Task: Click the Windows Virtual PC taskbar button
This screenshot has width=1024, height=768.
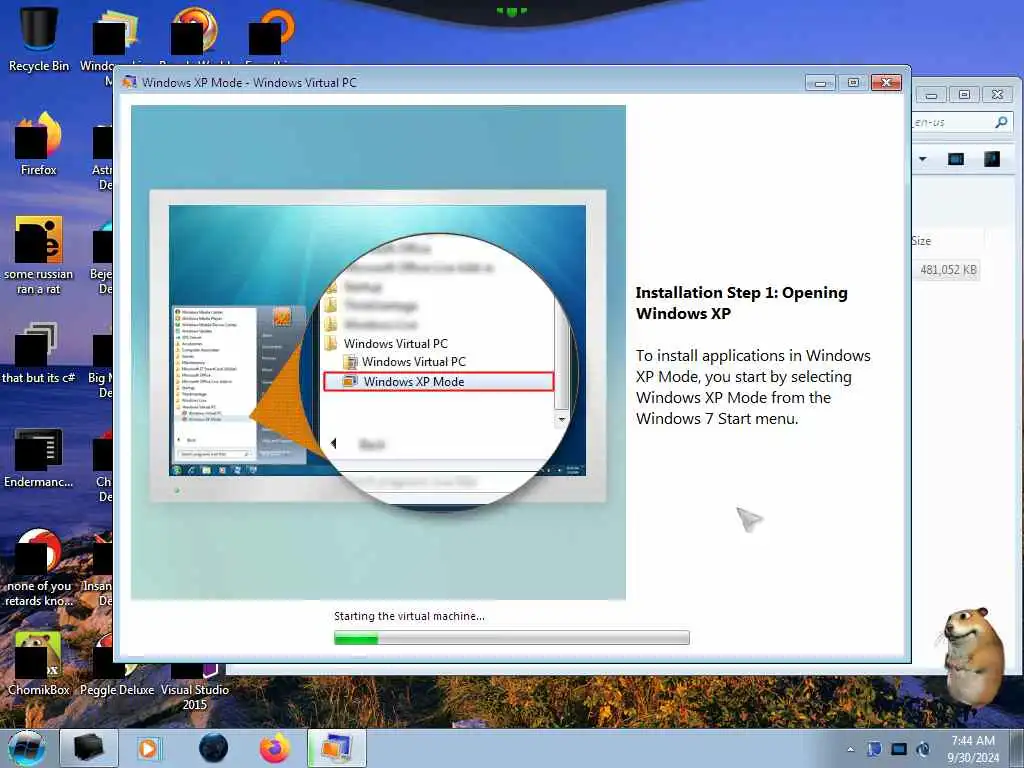Action: point(337,748)
